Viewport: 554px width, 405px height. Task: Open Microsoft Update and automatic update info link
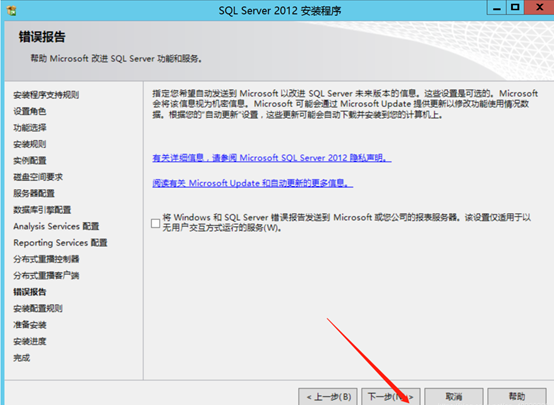pos(253,183)
